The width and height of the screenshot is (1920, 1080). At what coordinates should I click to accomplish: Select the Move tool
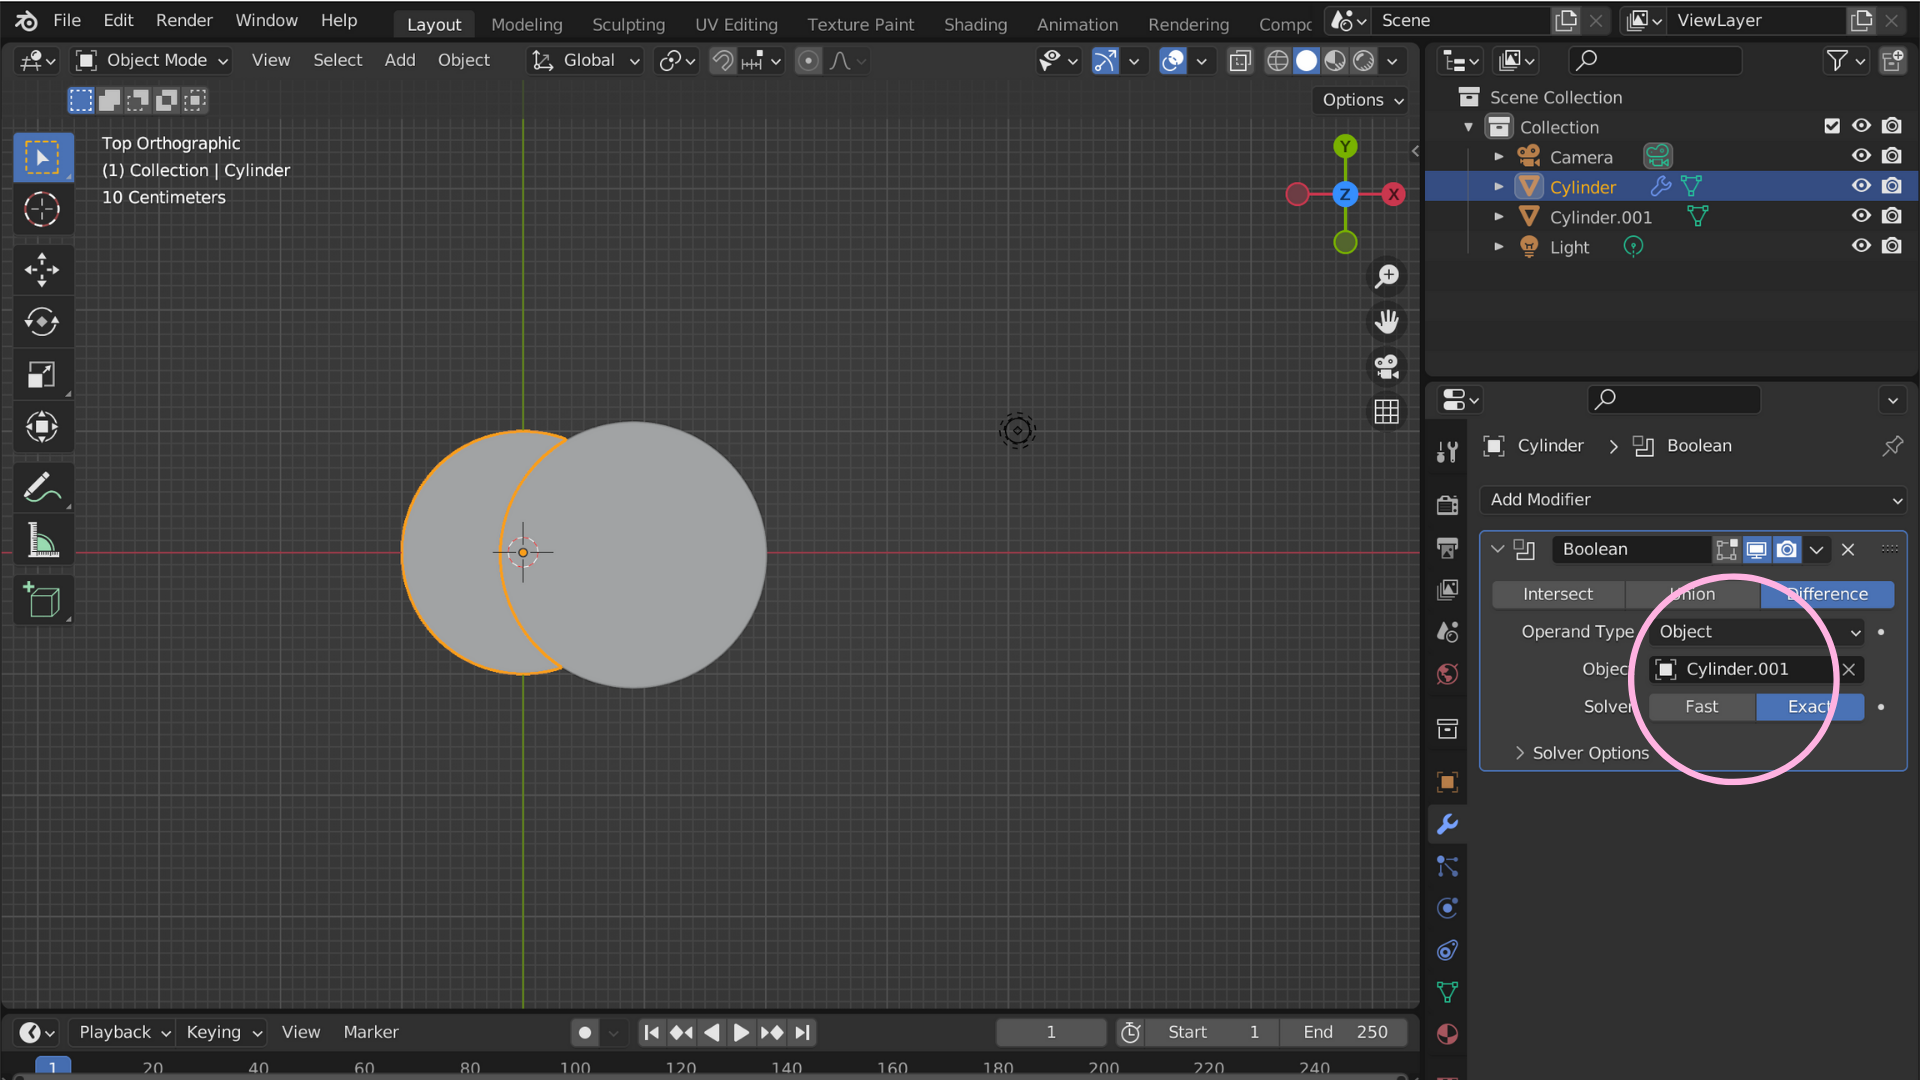(x=42, y=269)
